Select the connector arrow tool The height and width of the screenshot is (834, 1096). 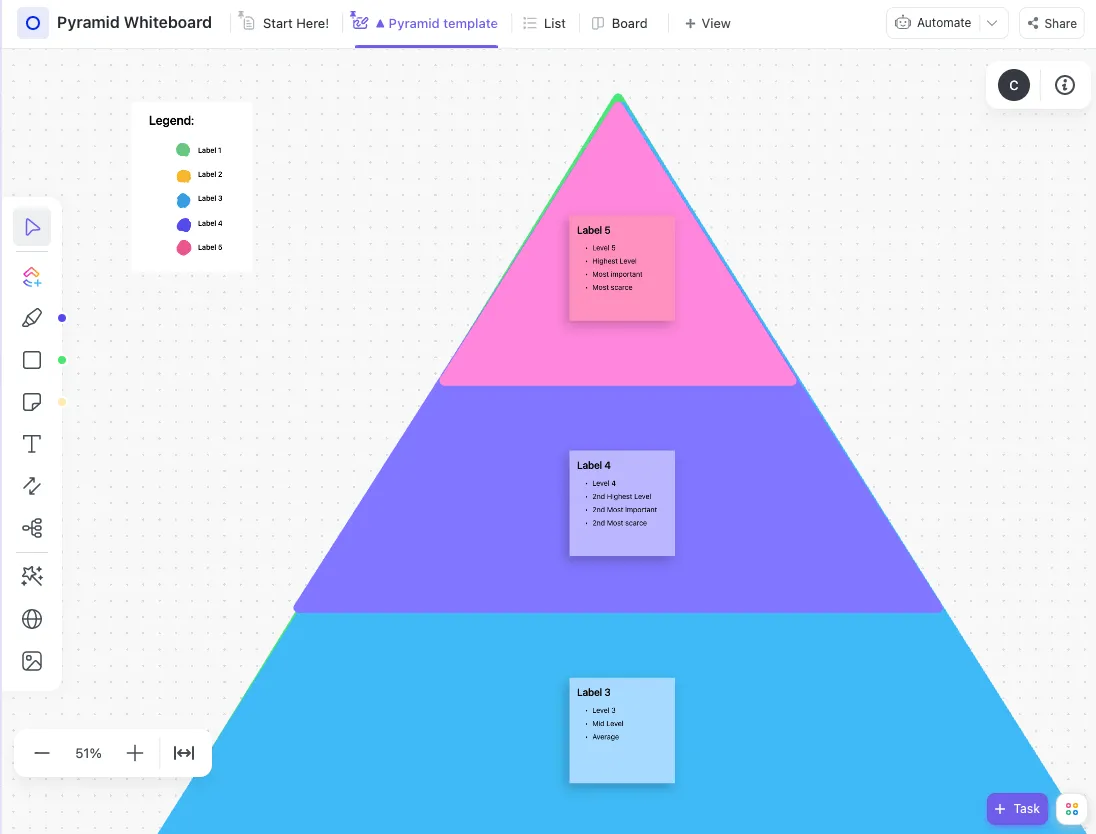[32, 486]
